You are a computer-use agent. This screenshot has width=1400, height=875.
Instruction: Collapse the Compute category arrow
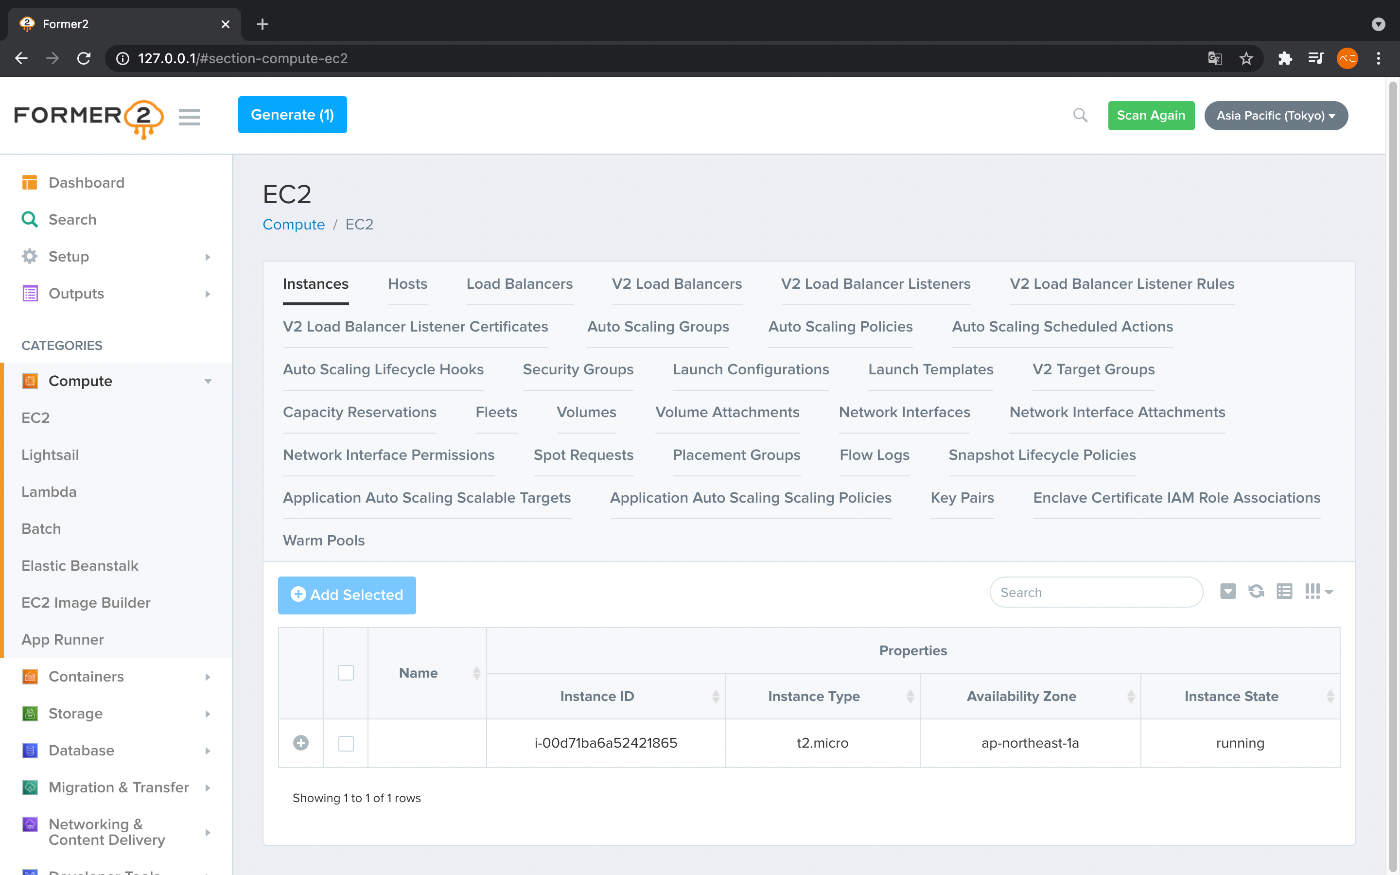[208, 381]
